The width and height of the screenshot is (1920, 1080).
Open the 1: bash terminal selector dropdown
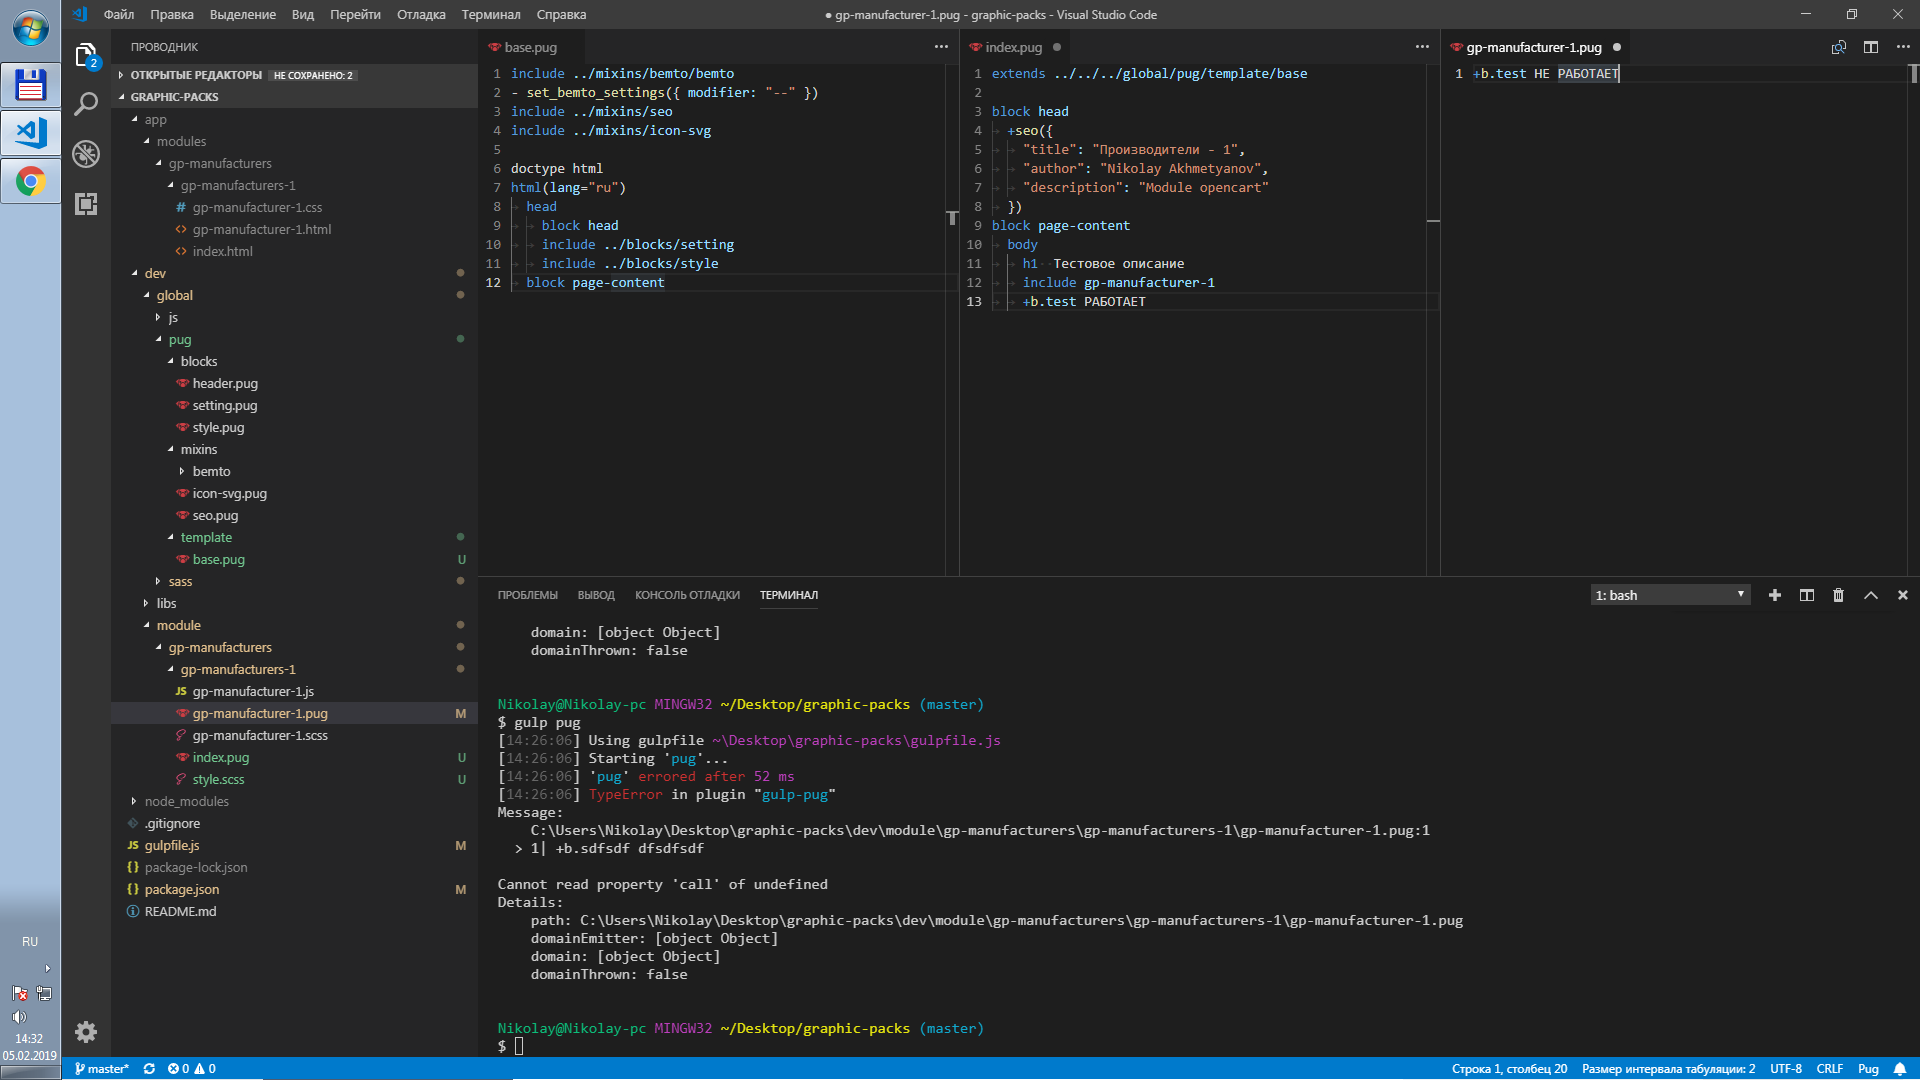[1670, 595]
